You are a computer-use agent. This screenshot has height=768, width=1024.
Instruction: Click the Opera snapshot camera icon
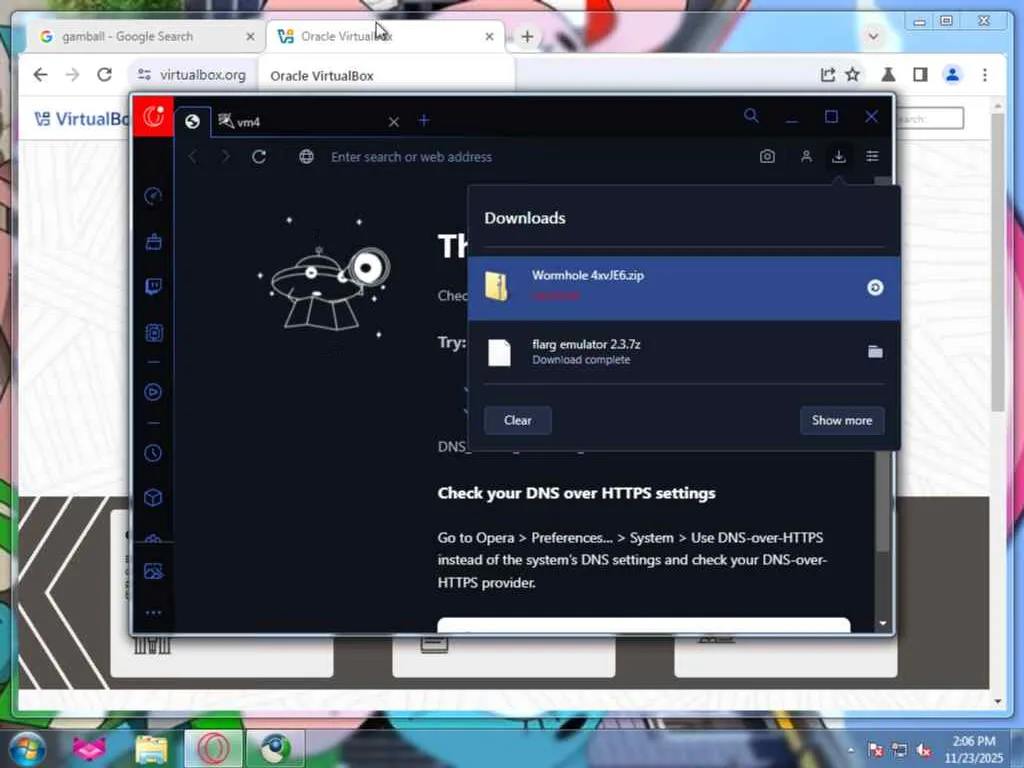tap(767, 157)
